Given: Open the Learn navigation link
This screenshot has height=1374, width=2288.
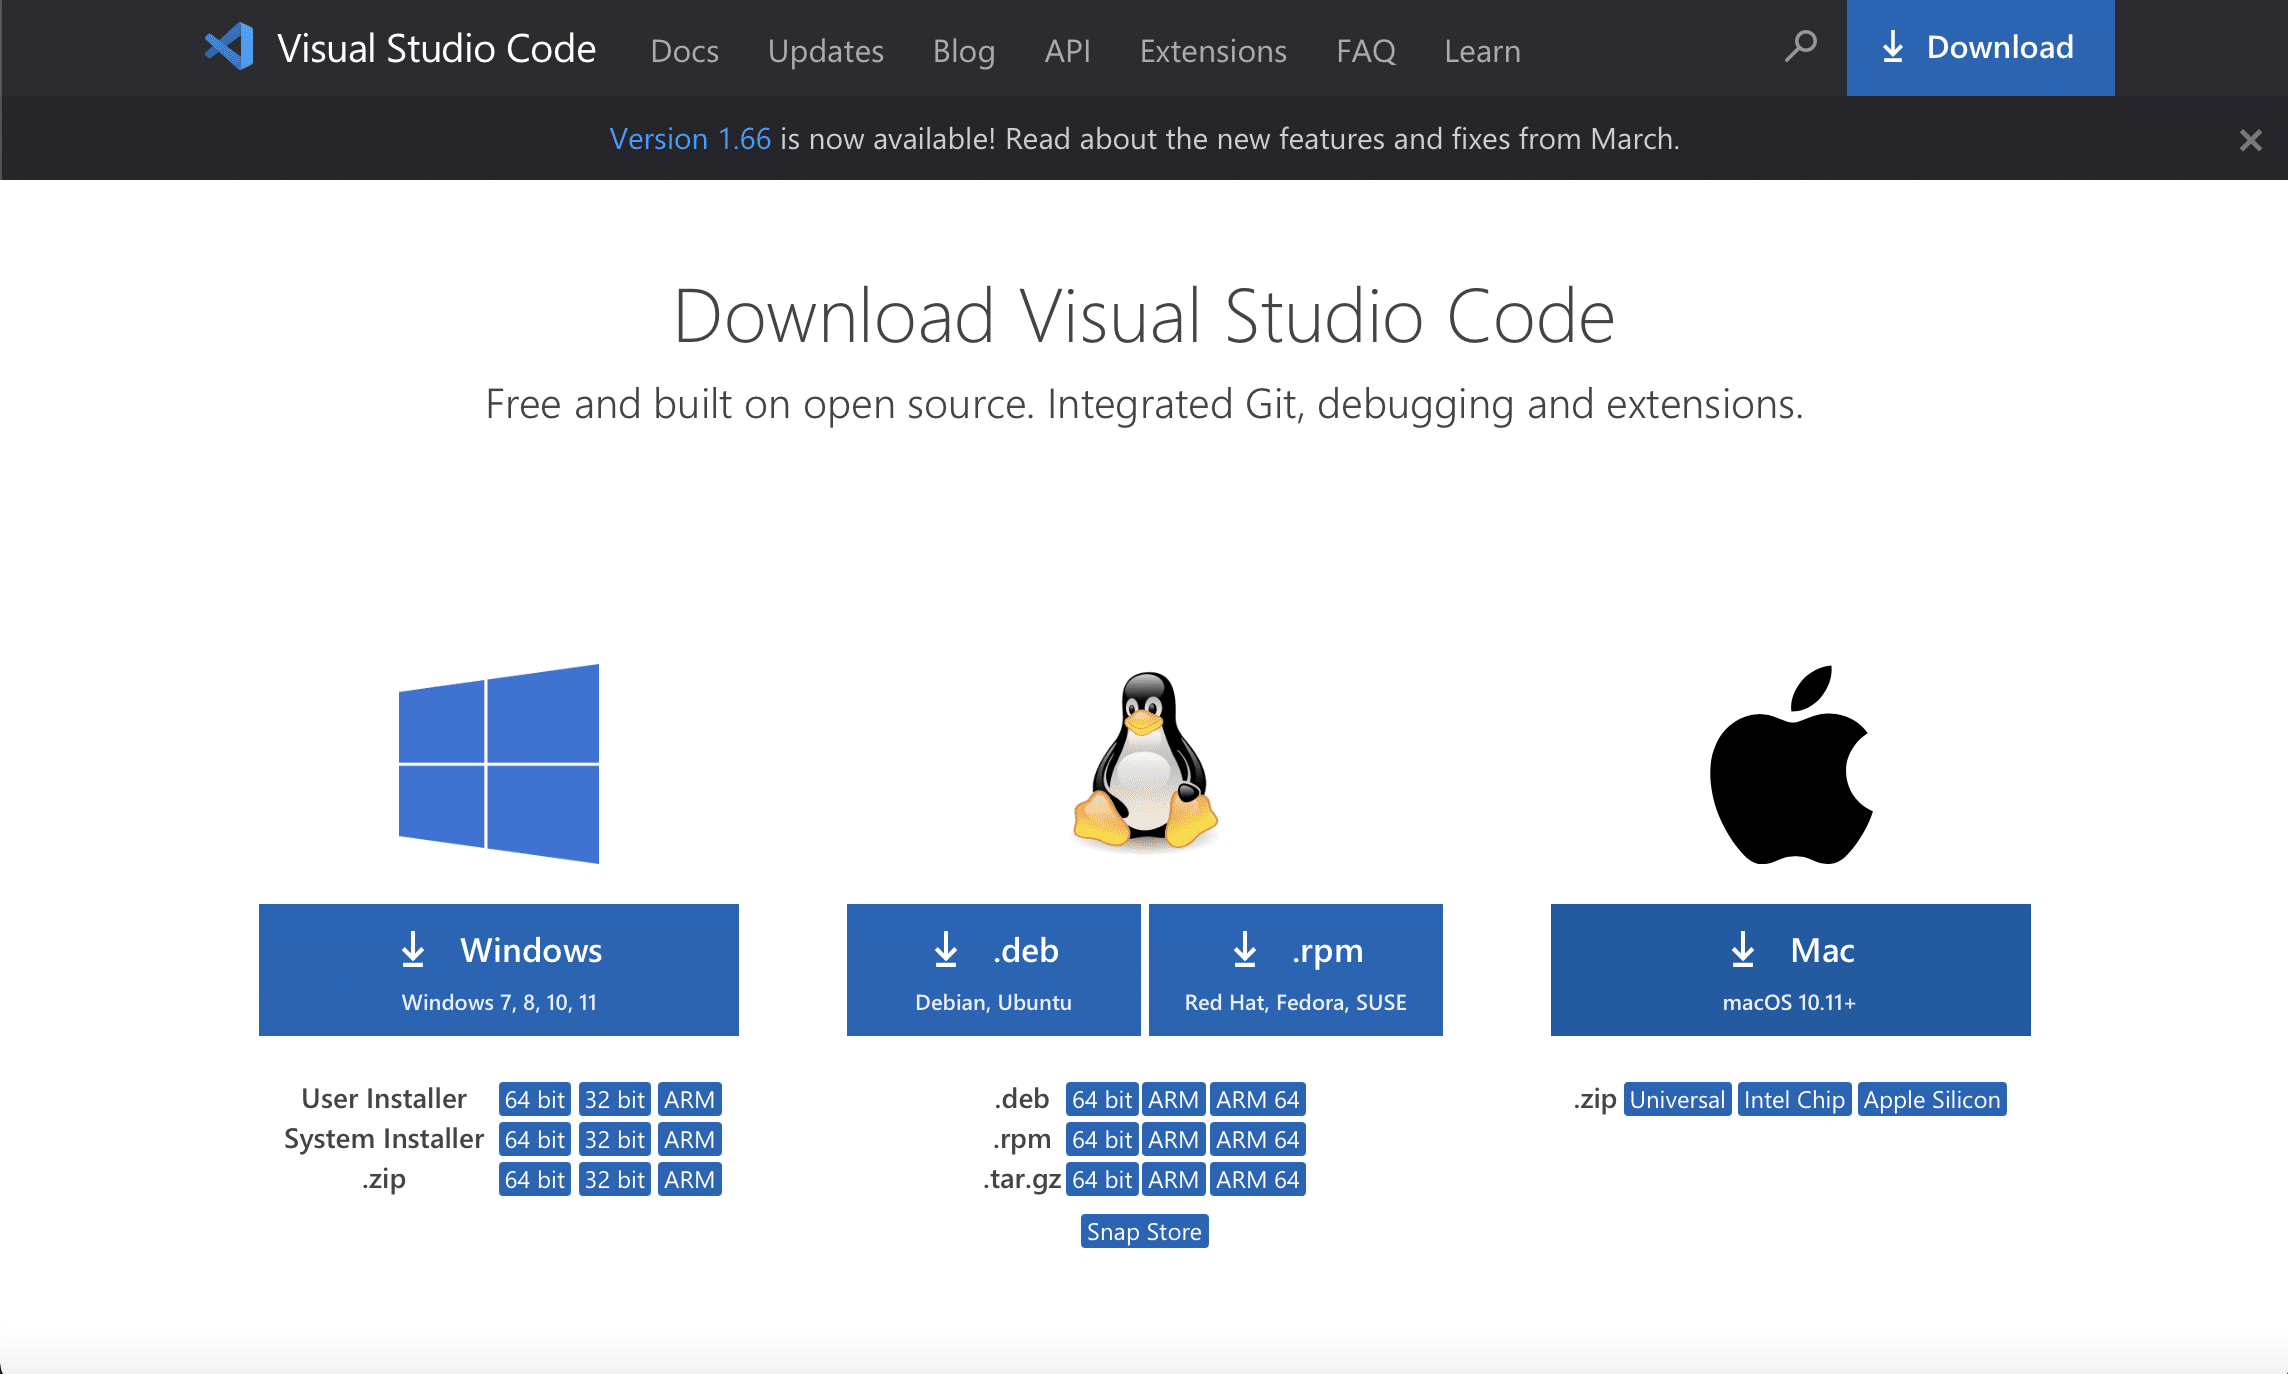Looking at the screenshot, I should click(1482, 50).
